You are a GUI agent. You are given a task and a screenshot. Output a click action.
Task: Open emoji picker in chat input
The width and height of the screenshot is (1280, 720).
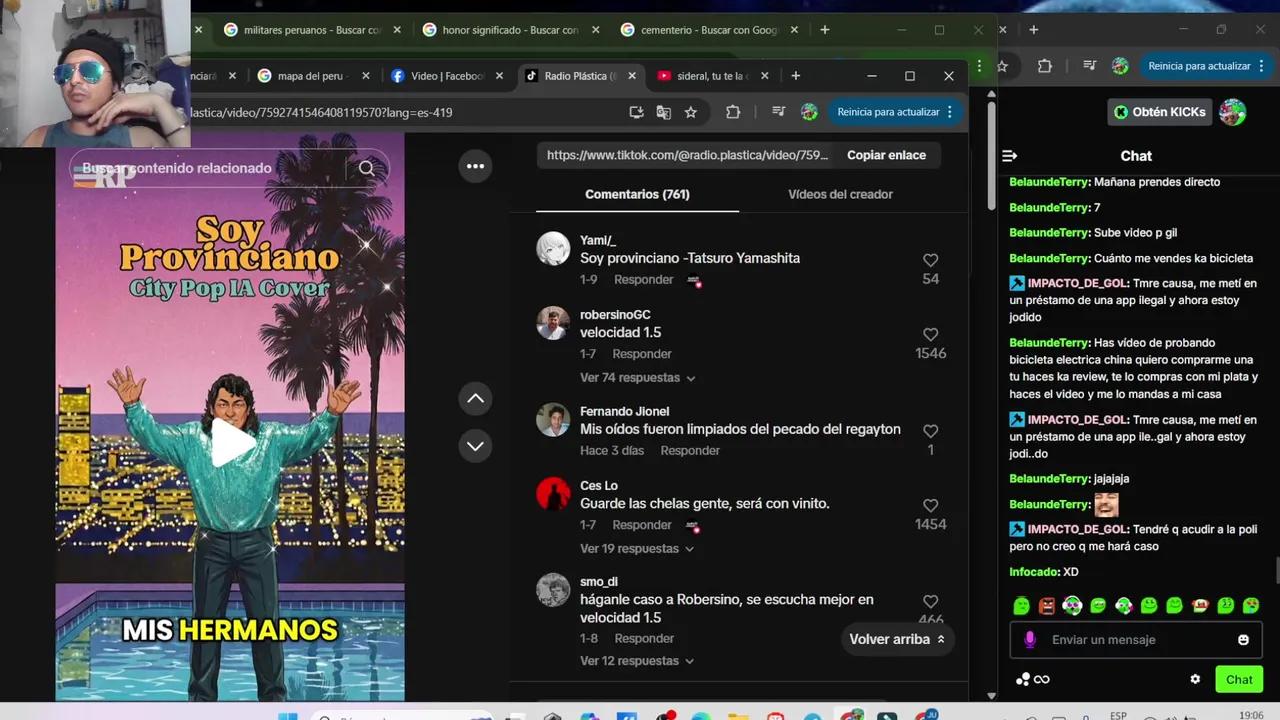point(1244,640)
